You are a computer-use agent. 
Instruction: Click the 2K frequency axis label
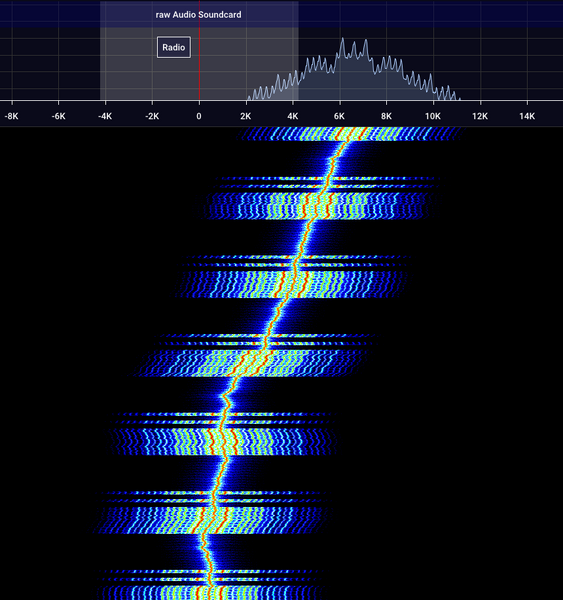point(246,116)
